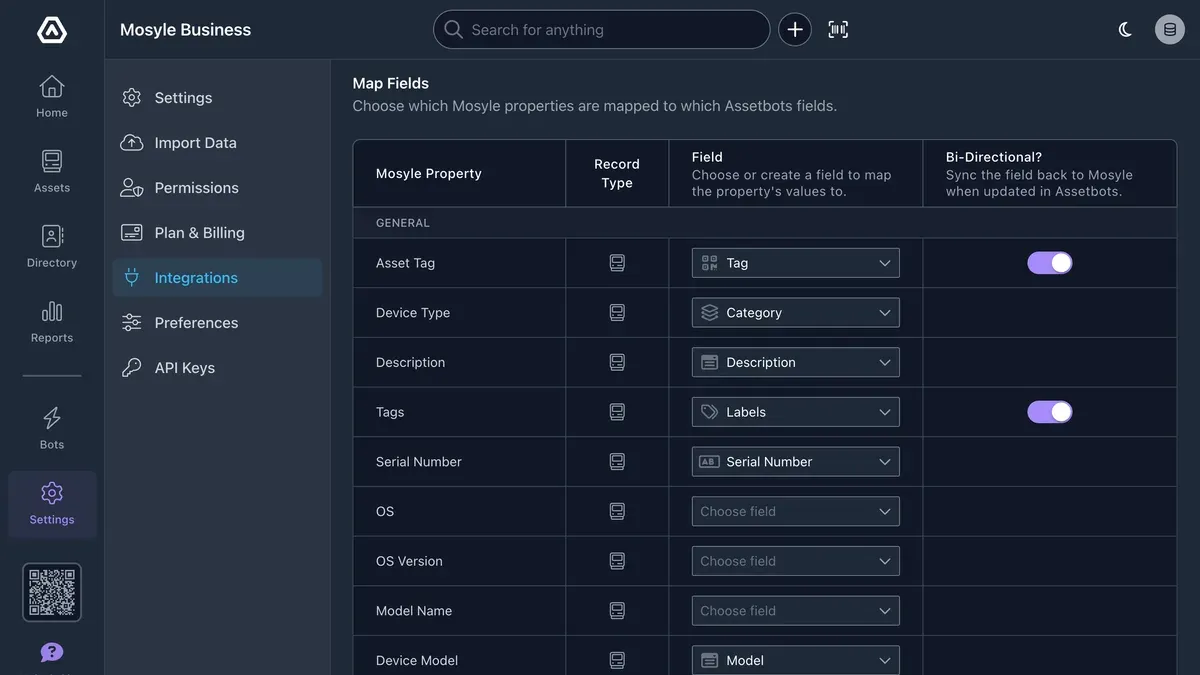Screen dimensions: 1200x675
Task: Open Settings in the side menu
Action: tap(217, 98)
